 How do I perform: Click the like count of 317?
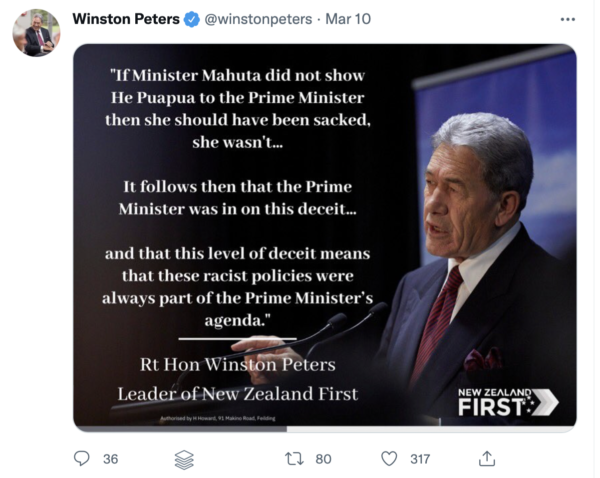(420, 459)
